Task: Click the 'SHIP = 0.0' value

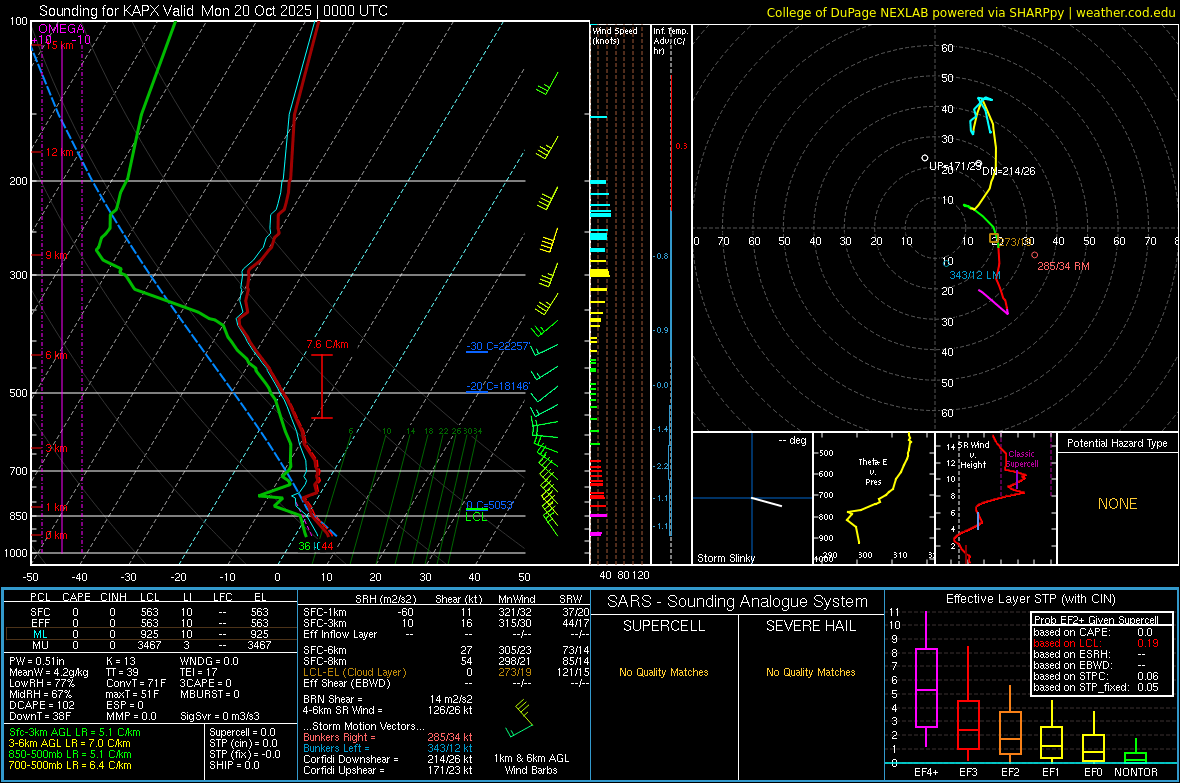Action: [x=234, y=765]
